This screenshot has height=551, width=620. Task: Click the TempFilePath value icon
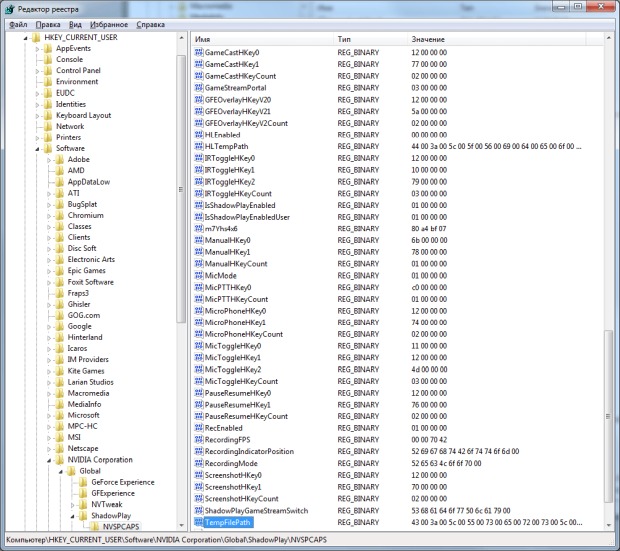(x=198, y=522)
